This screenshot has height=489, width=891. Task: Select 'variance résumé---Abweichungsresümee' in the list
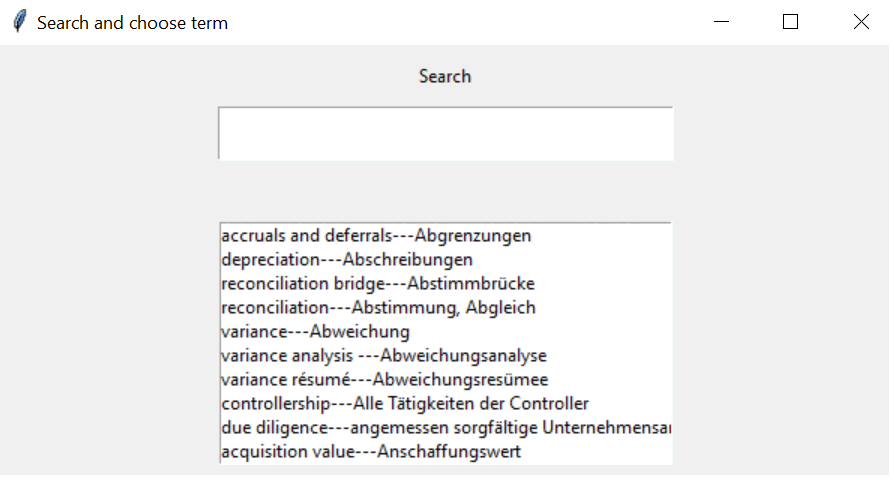point(384,380)
